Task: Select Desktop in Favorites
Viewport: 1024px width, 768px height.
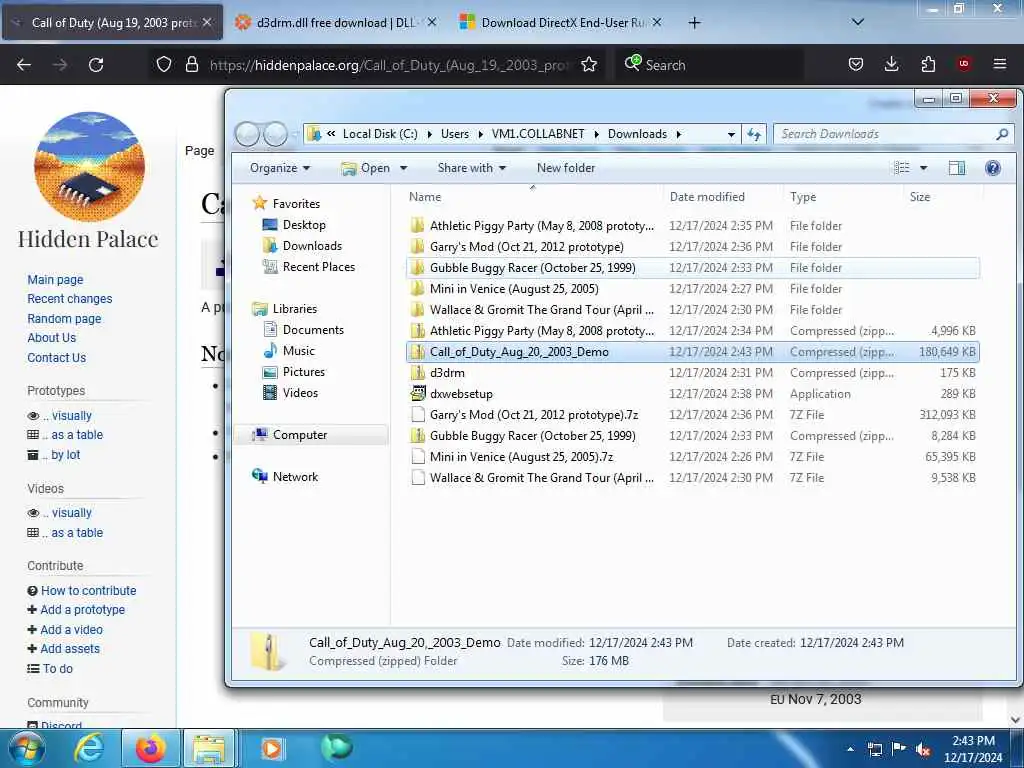Action: pyautogui.click(x=304, y=225)
